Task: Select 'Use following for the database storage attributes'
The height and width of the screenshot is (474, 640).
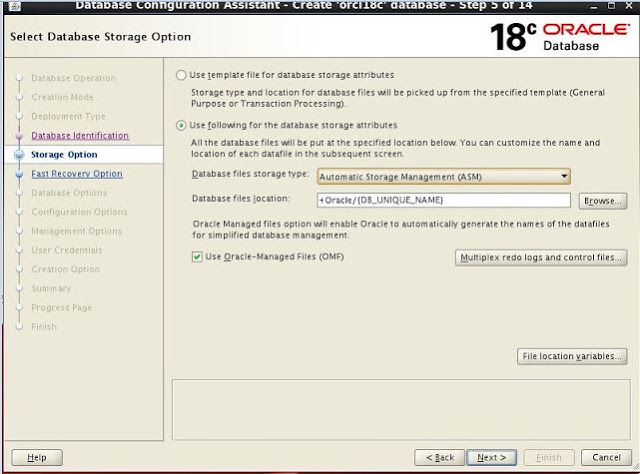Action: pos(181,125)
